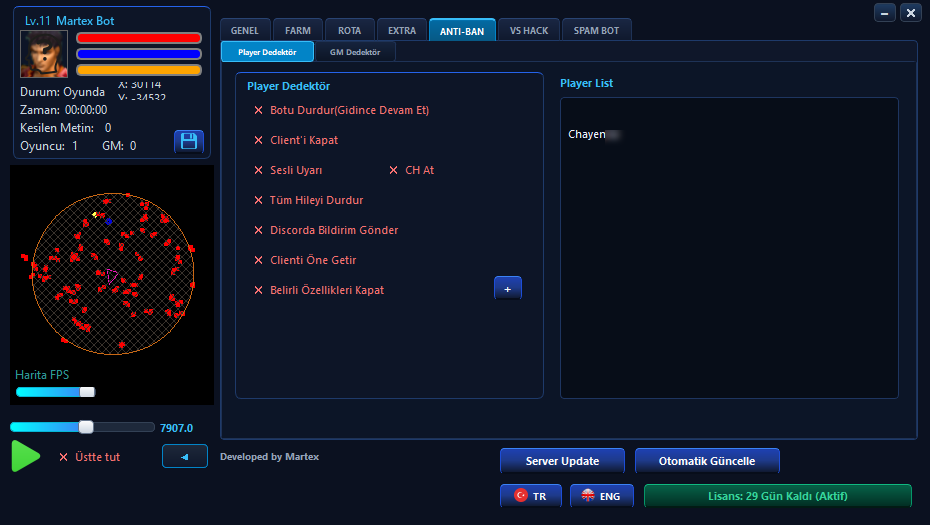Viewport: 930px width, 525px height.
Task: Click the Otomatik Güncelle button
Action: [x=707, y=461]
